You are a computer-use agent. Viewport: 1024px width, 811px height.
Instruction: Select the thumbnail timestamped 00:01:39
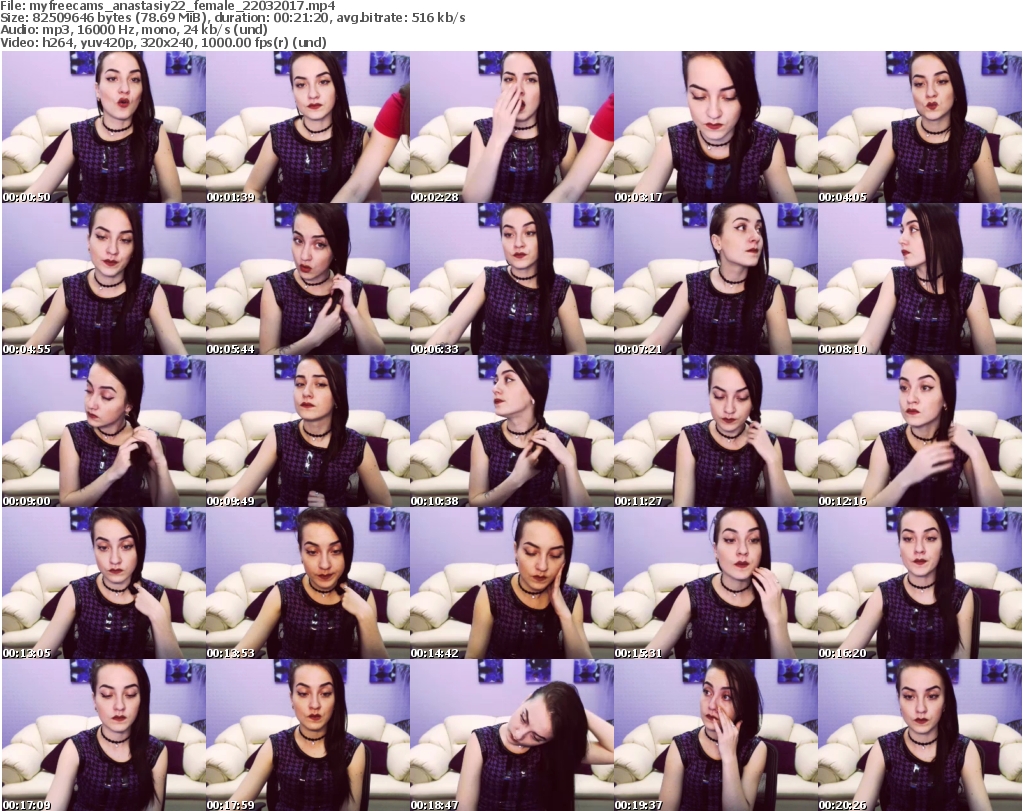pos(308,127)
